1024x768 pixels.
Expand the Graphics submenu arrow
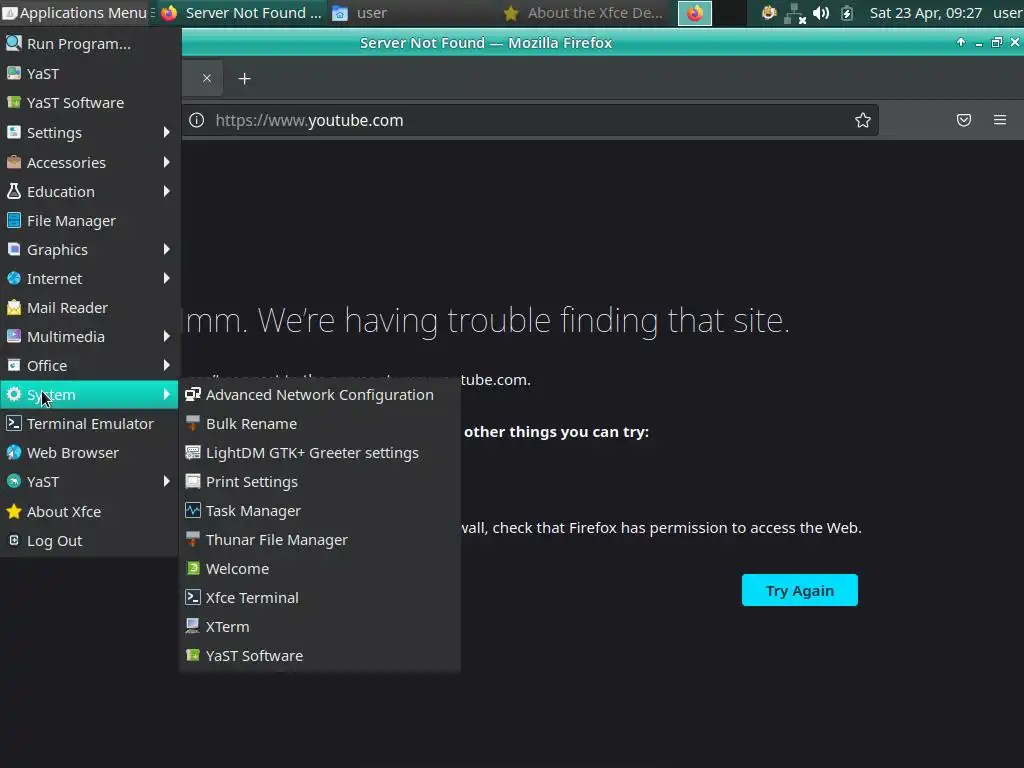[167, 249]
